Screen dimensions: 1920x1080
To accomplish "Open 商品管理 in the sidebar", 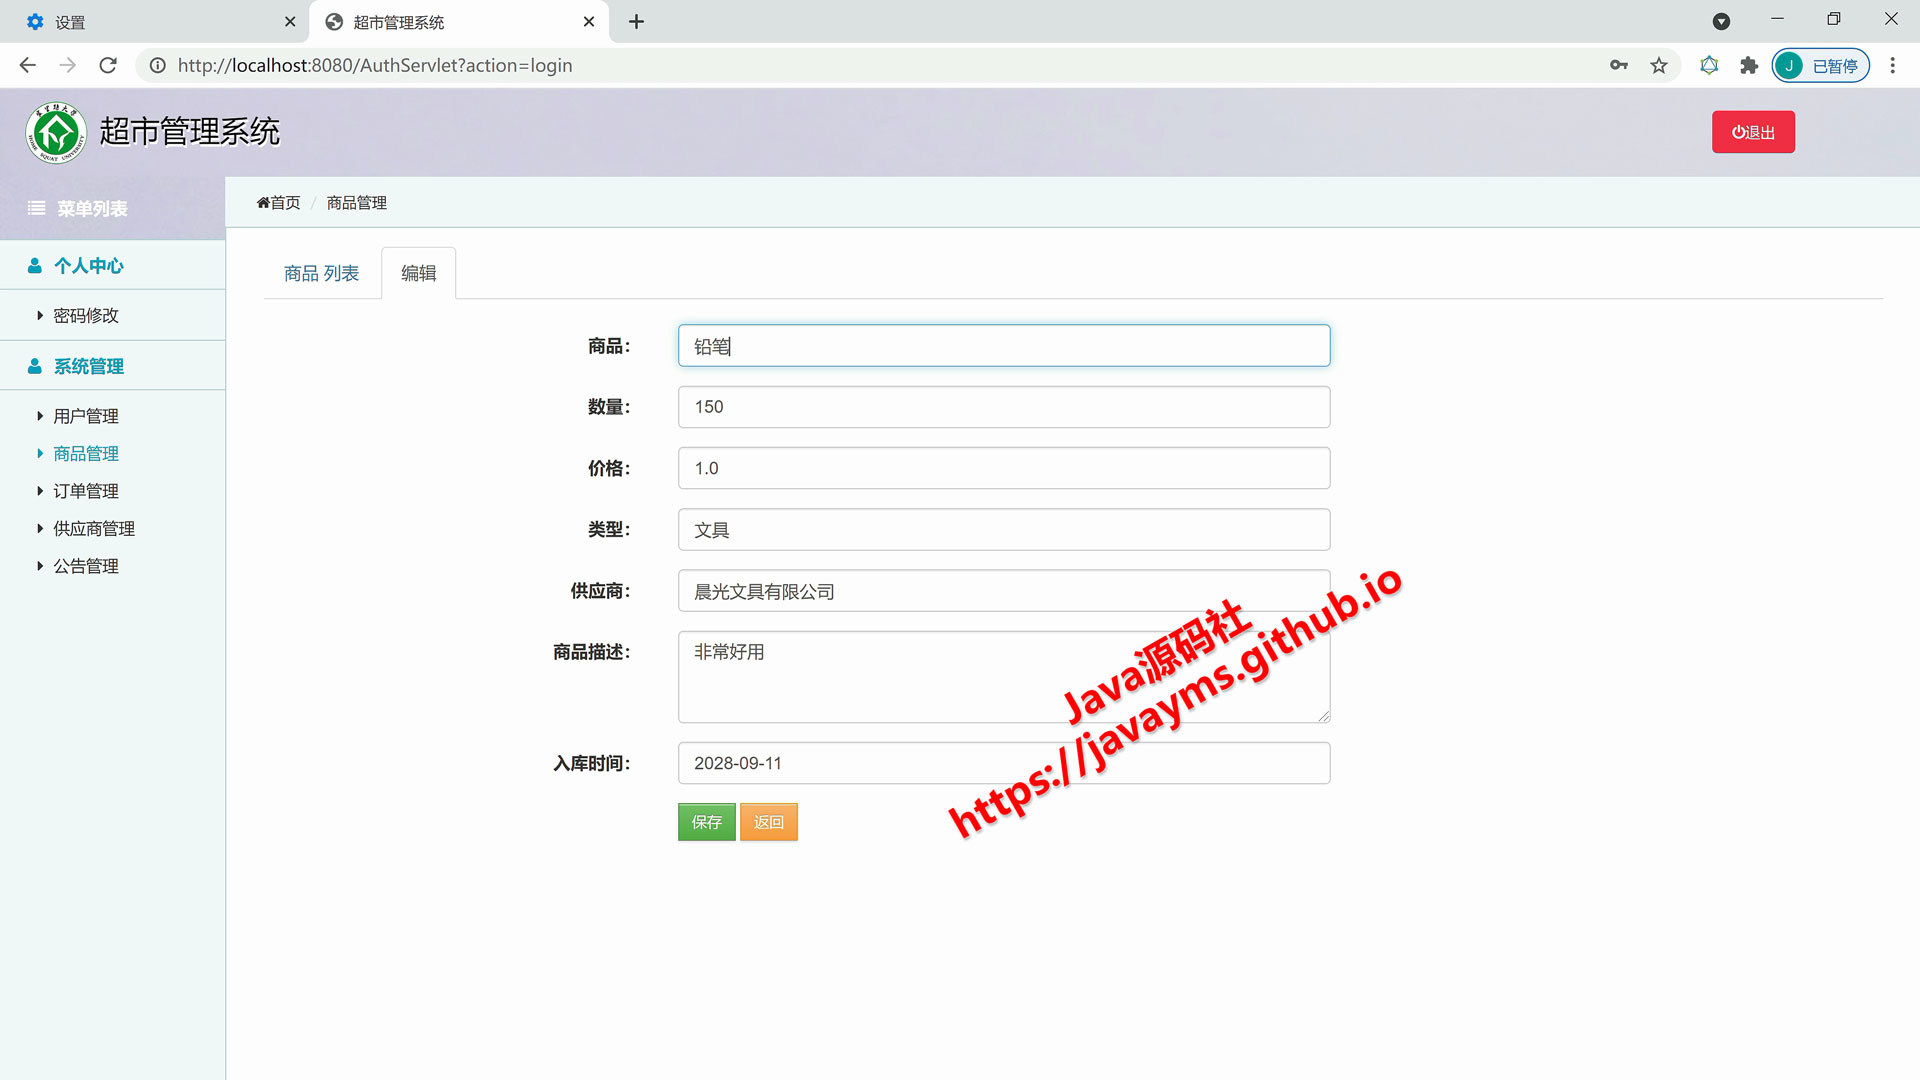I will coord(86,453).
